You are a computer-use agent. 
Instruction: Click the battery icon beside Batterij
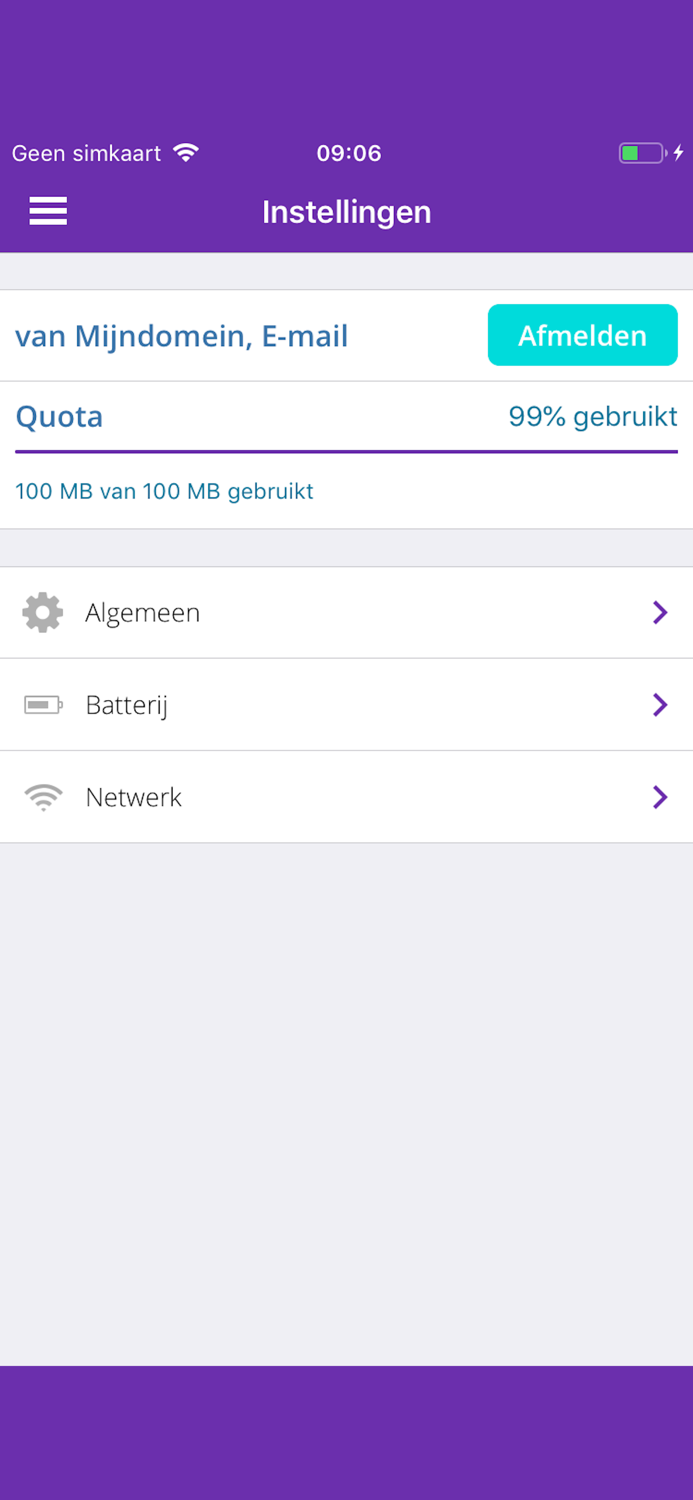click(43, 706)
